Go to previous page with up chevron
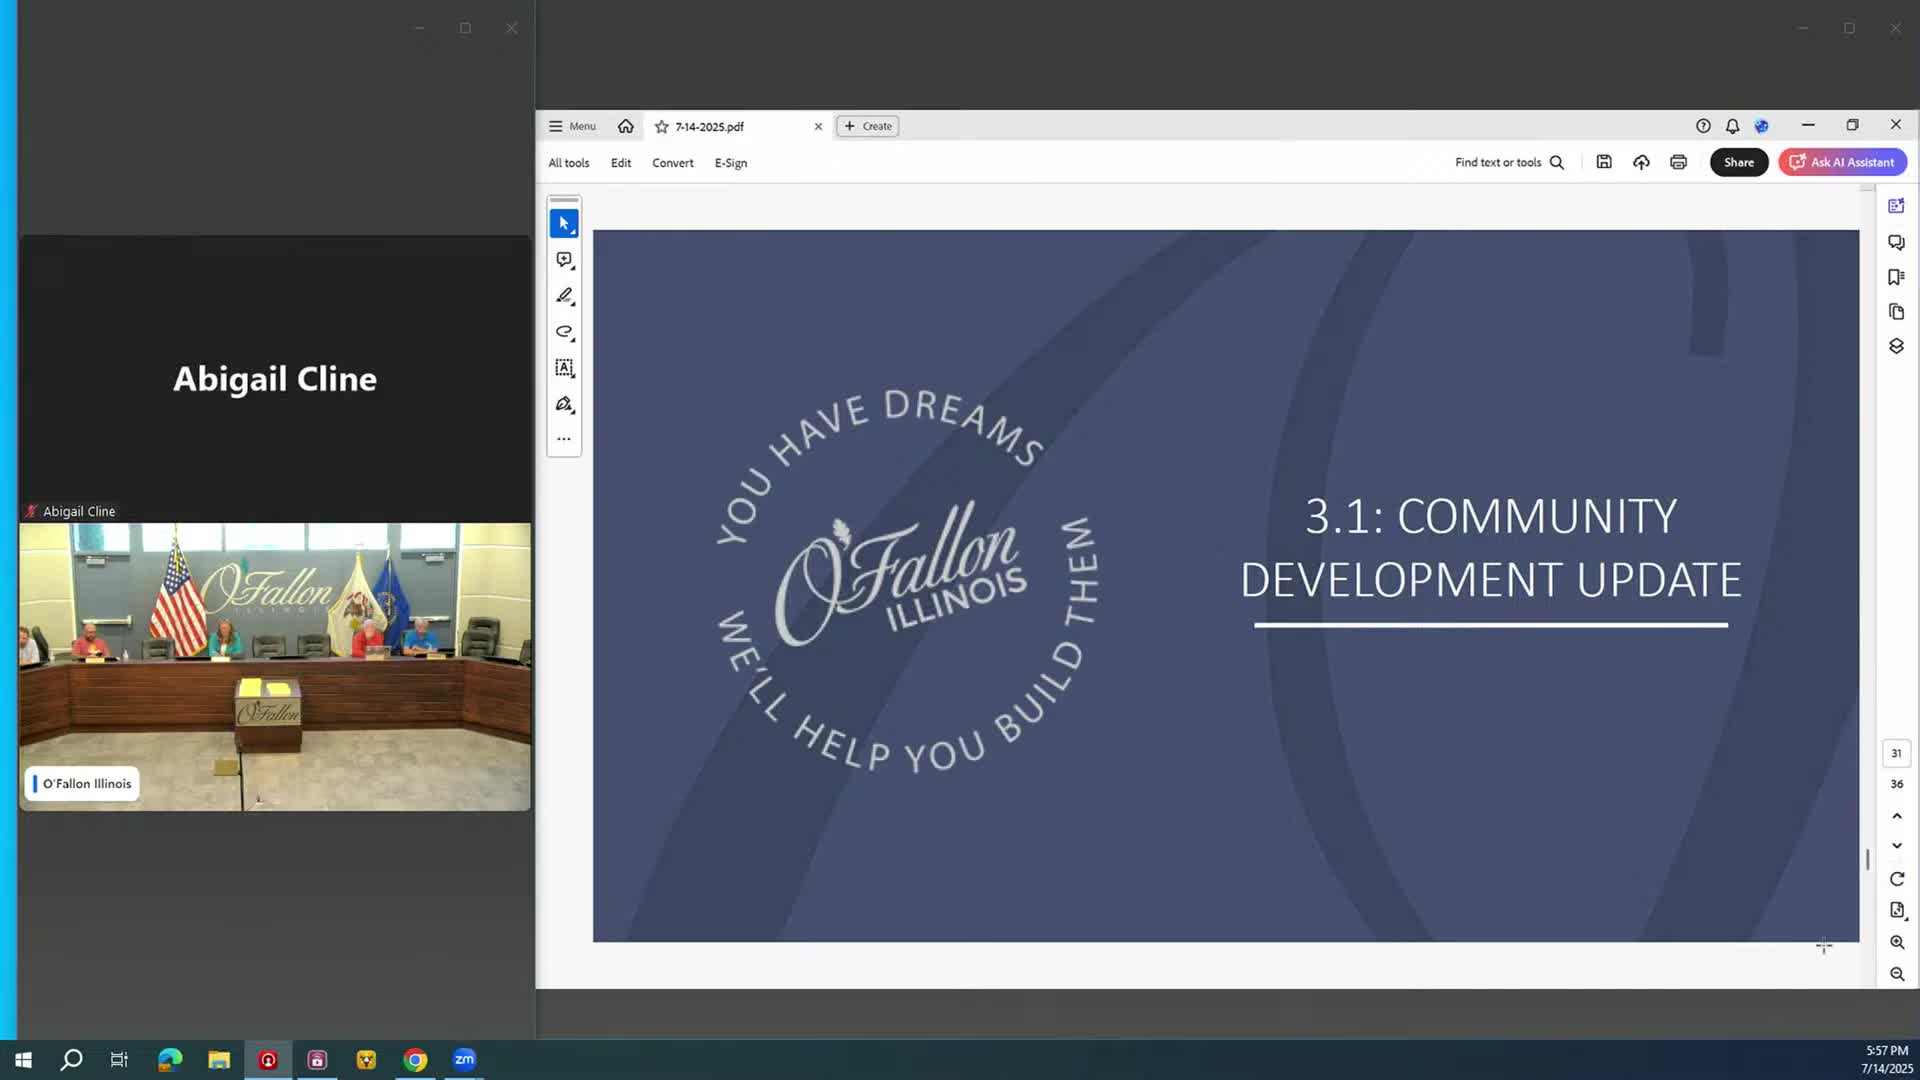This screenshot has width=1920, height=1080. [x=1897, y=816]
